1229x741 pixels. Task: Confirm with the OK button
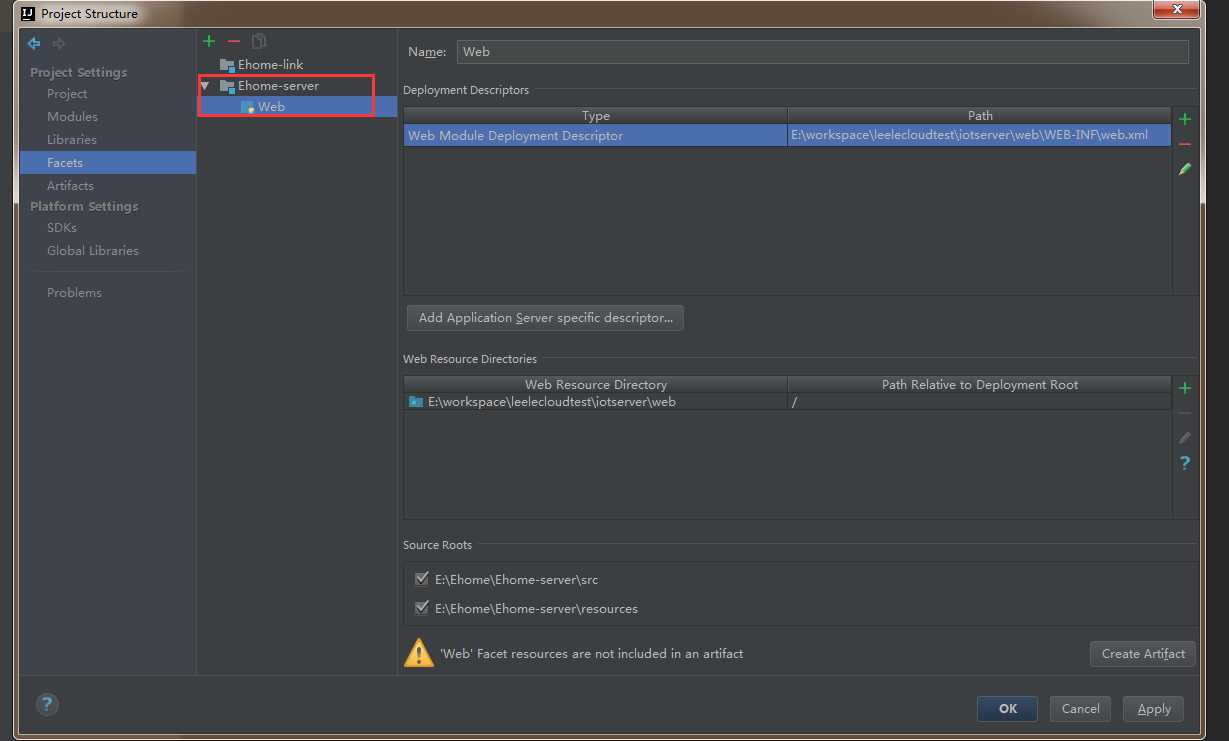(1007, 709)
